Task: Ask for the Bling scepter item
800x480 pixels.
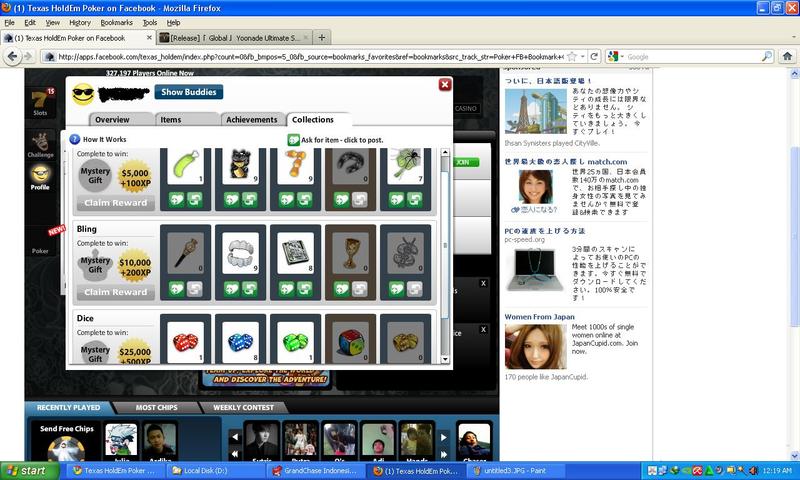Action: click(176, 289)
